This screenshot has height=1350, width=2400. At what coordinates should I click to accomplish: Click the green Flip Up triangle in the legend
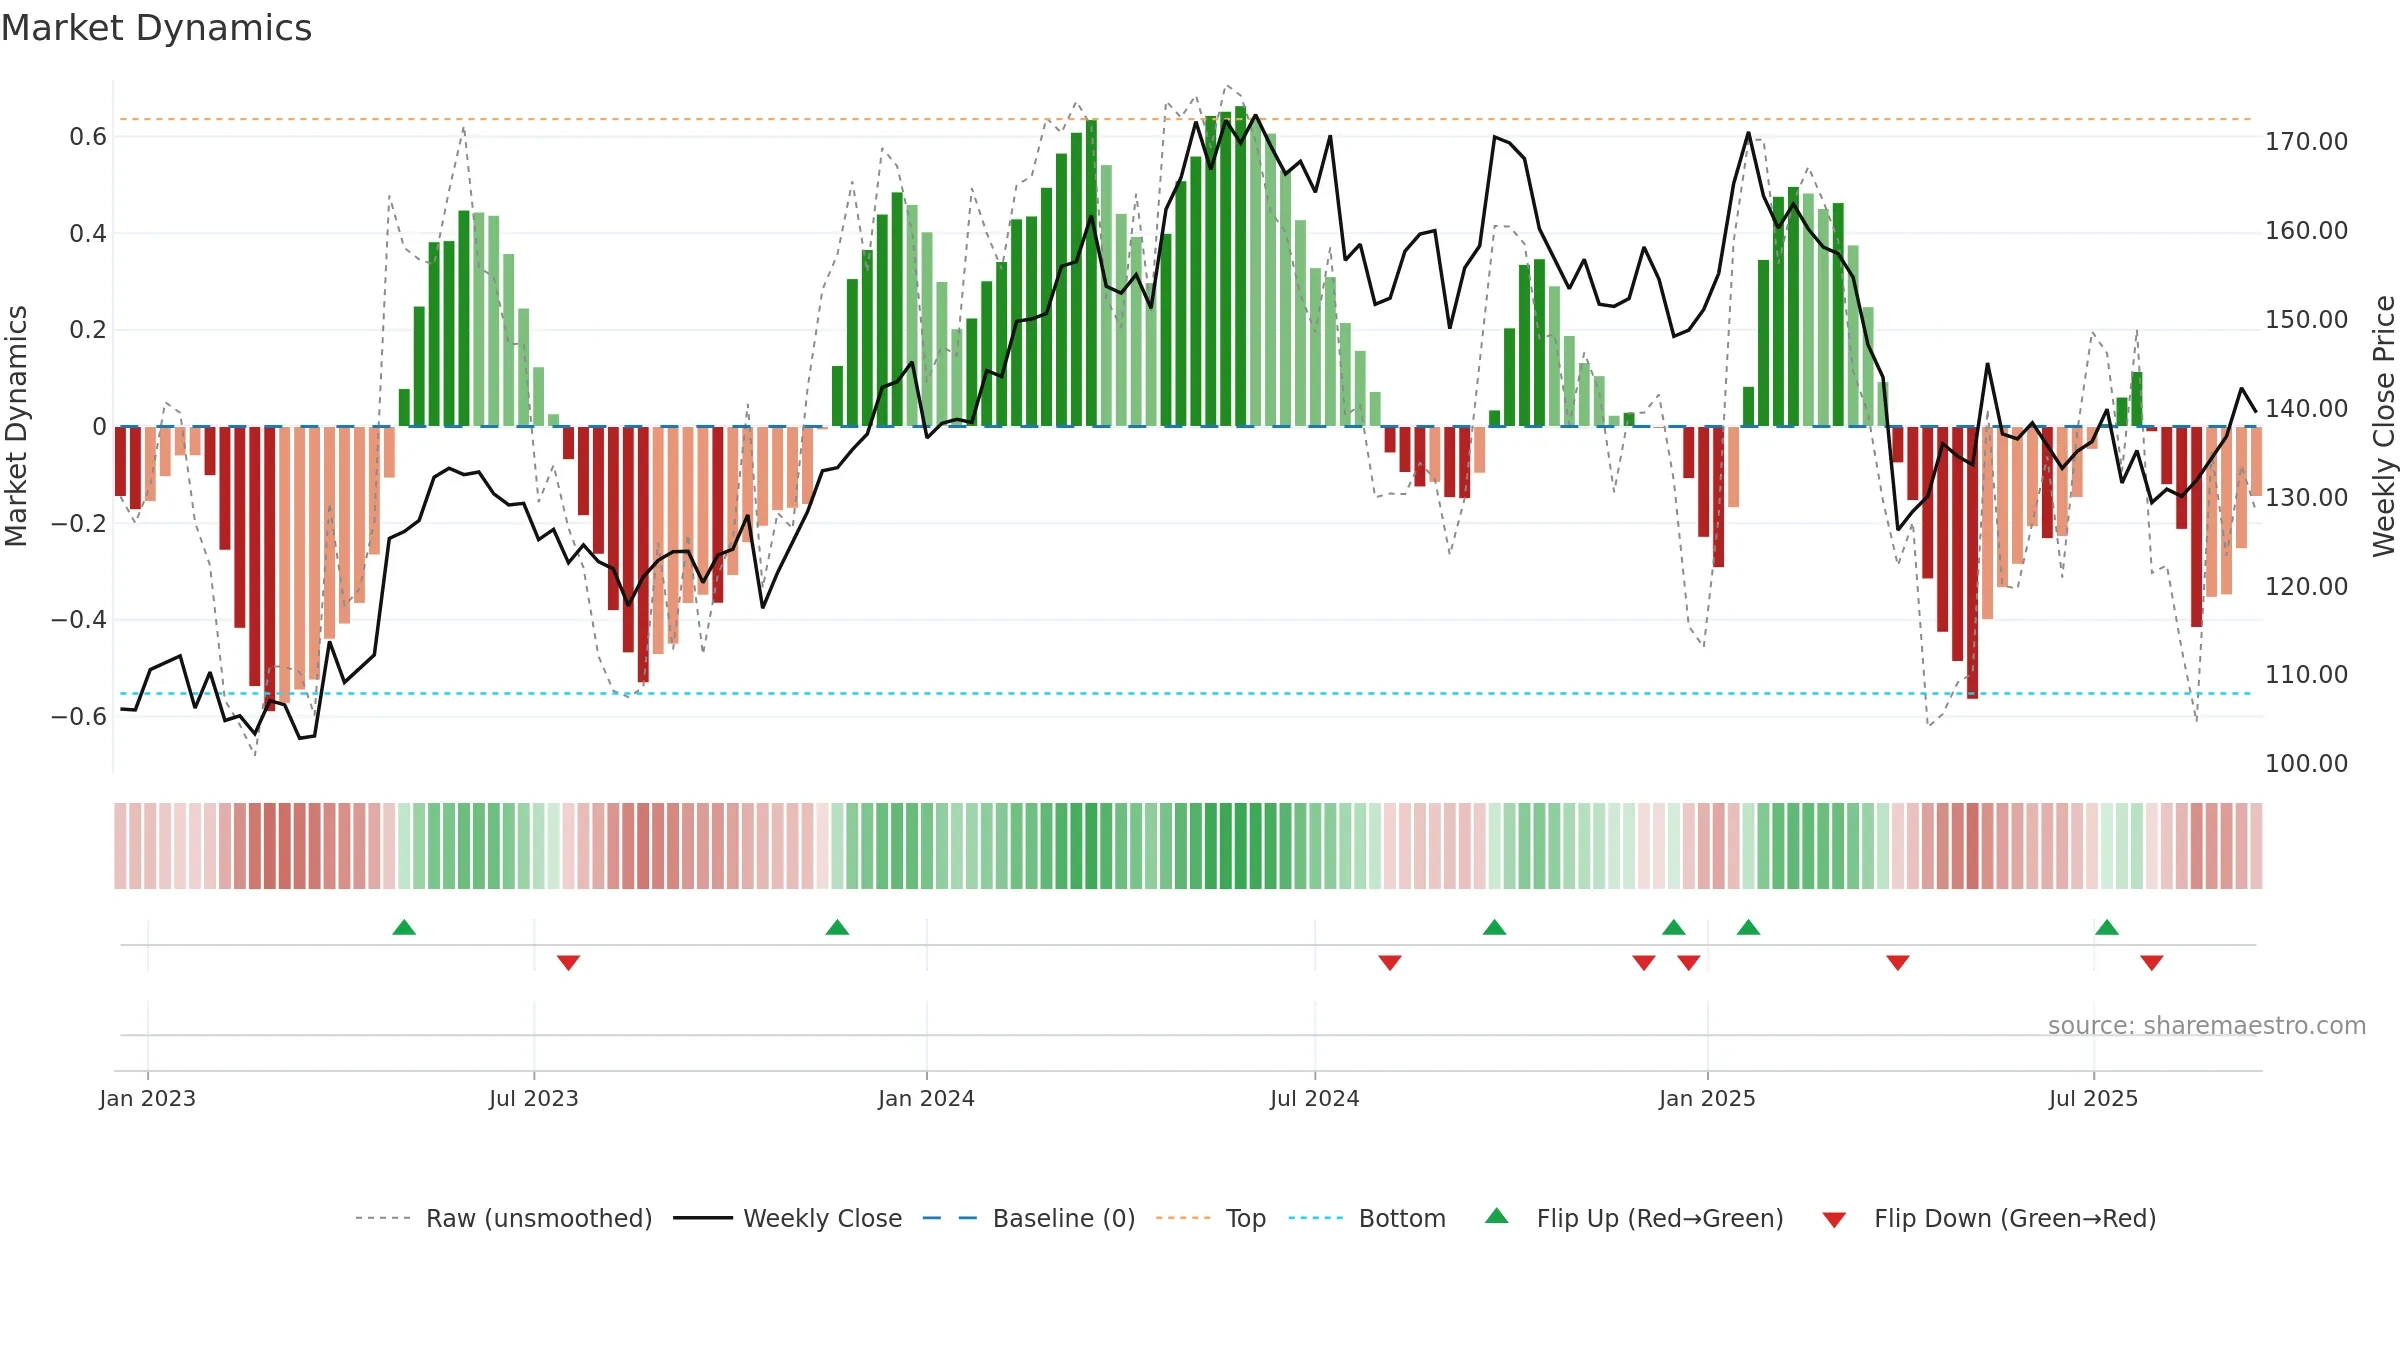pyautogui.click(x=1497, y=1216)
